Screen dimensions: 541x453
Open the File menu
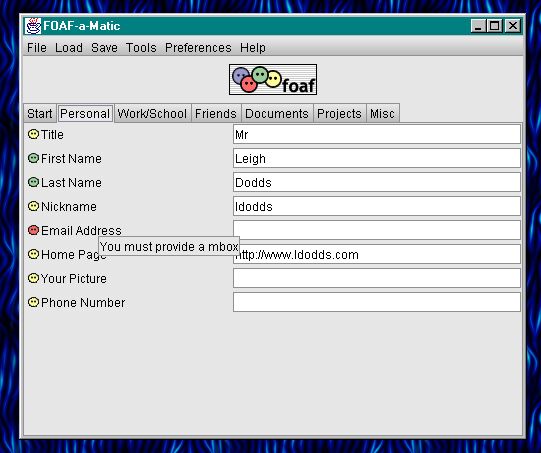37,48
